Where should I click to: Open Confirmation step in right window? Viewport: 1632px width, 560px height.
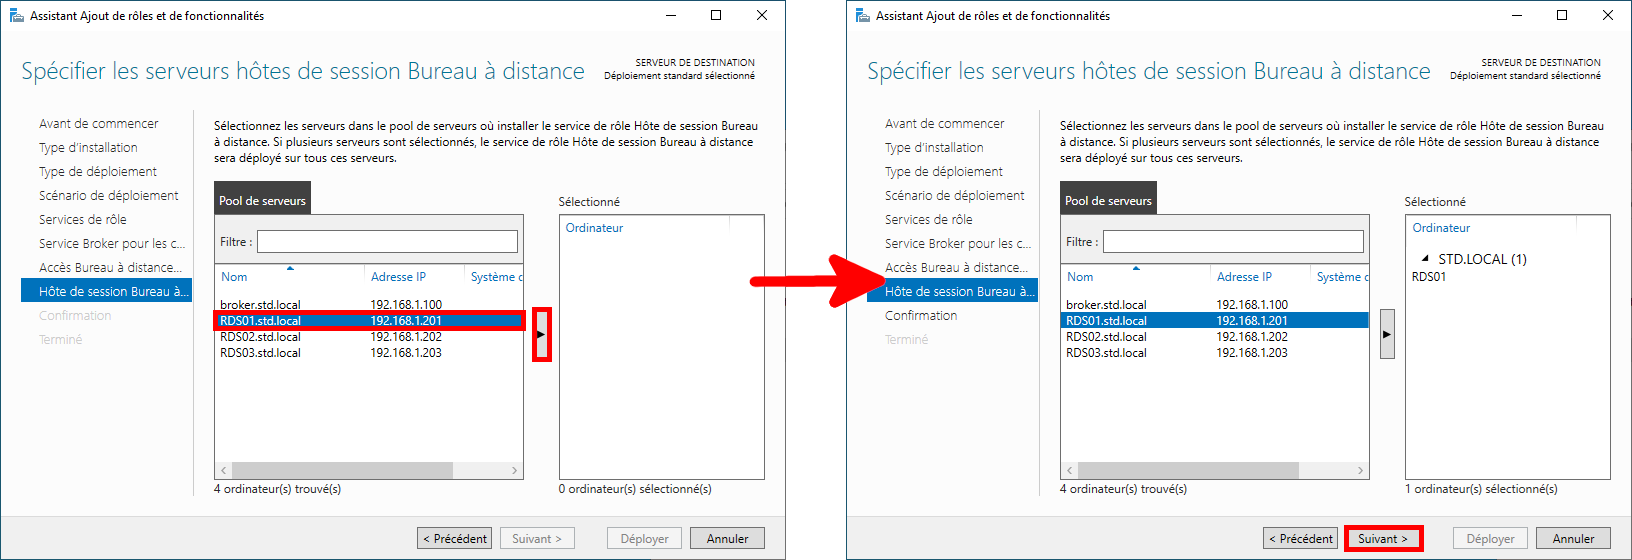point(921,316)
